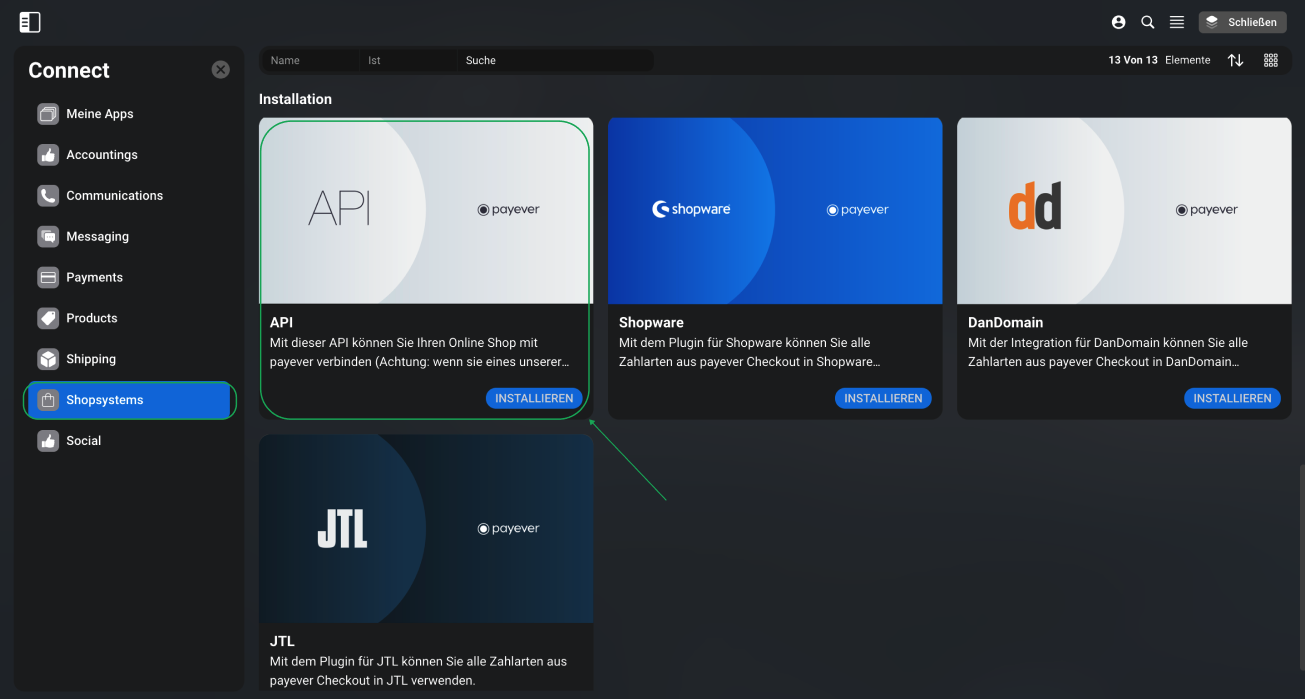
Task: Open the JTL card banner image
Action: (x=426, y=529)
